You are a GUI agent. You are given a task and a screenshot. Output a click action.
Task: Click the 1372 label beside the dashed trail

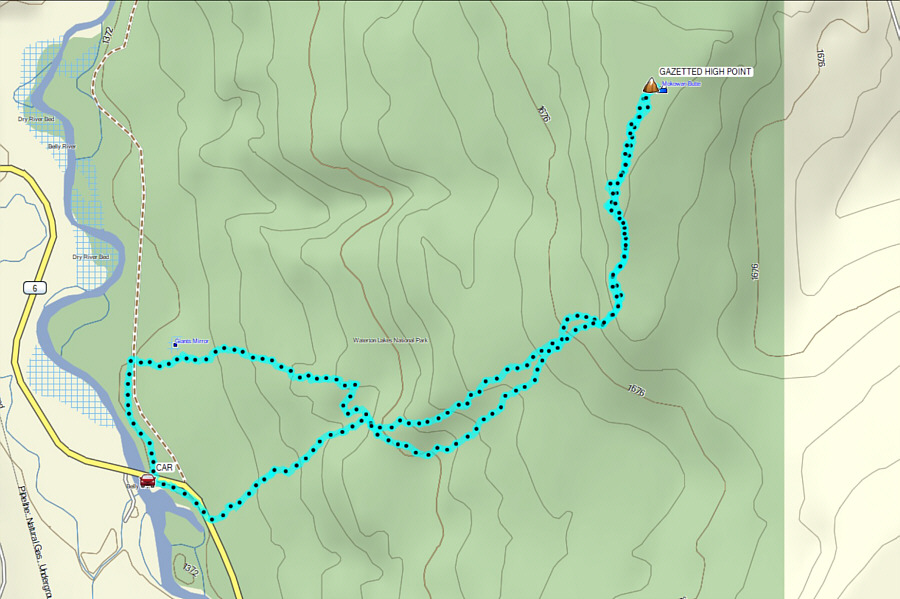click(x=108, y=35)
